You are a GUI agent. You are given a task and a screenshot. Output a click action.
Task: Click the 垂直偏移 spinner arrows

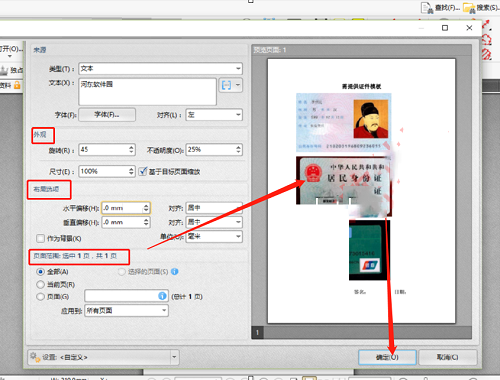146,222
